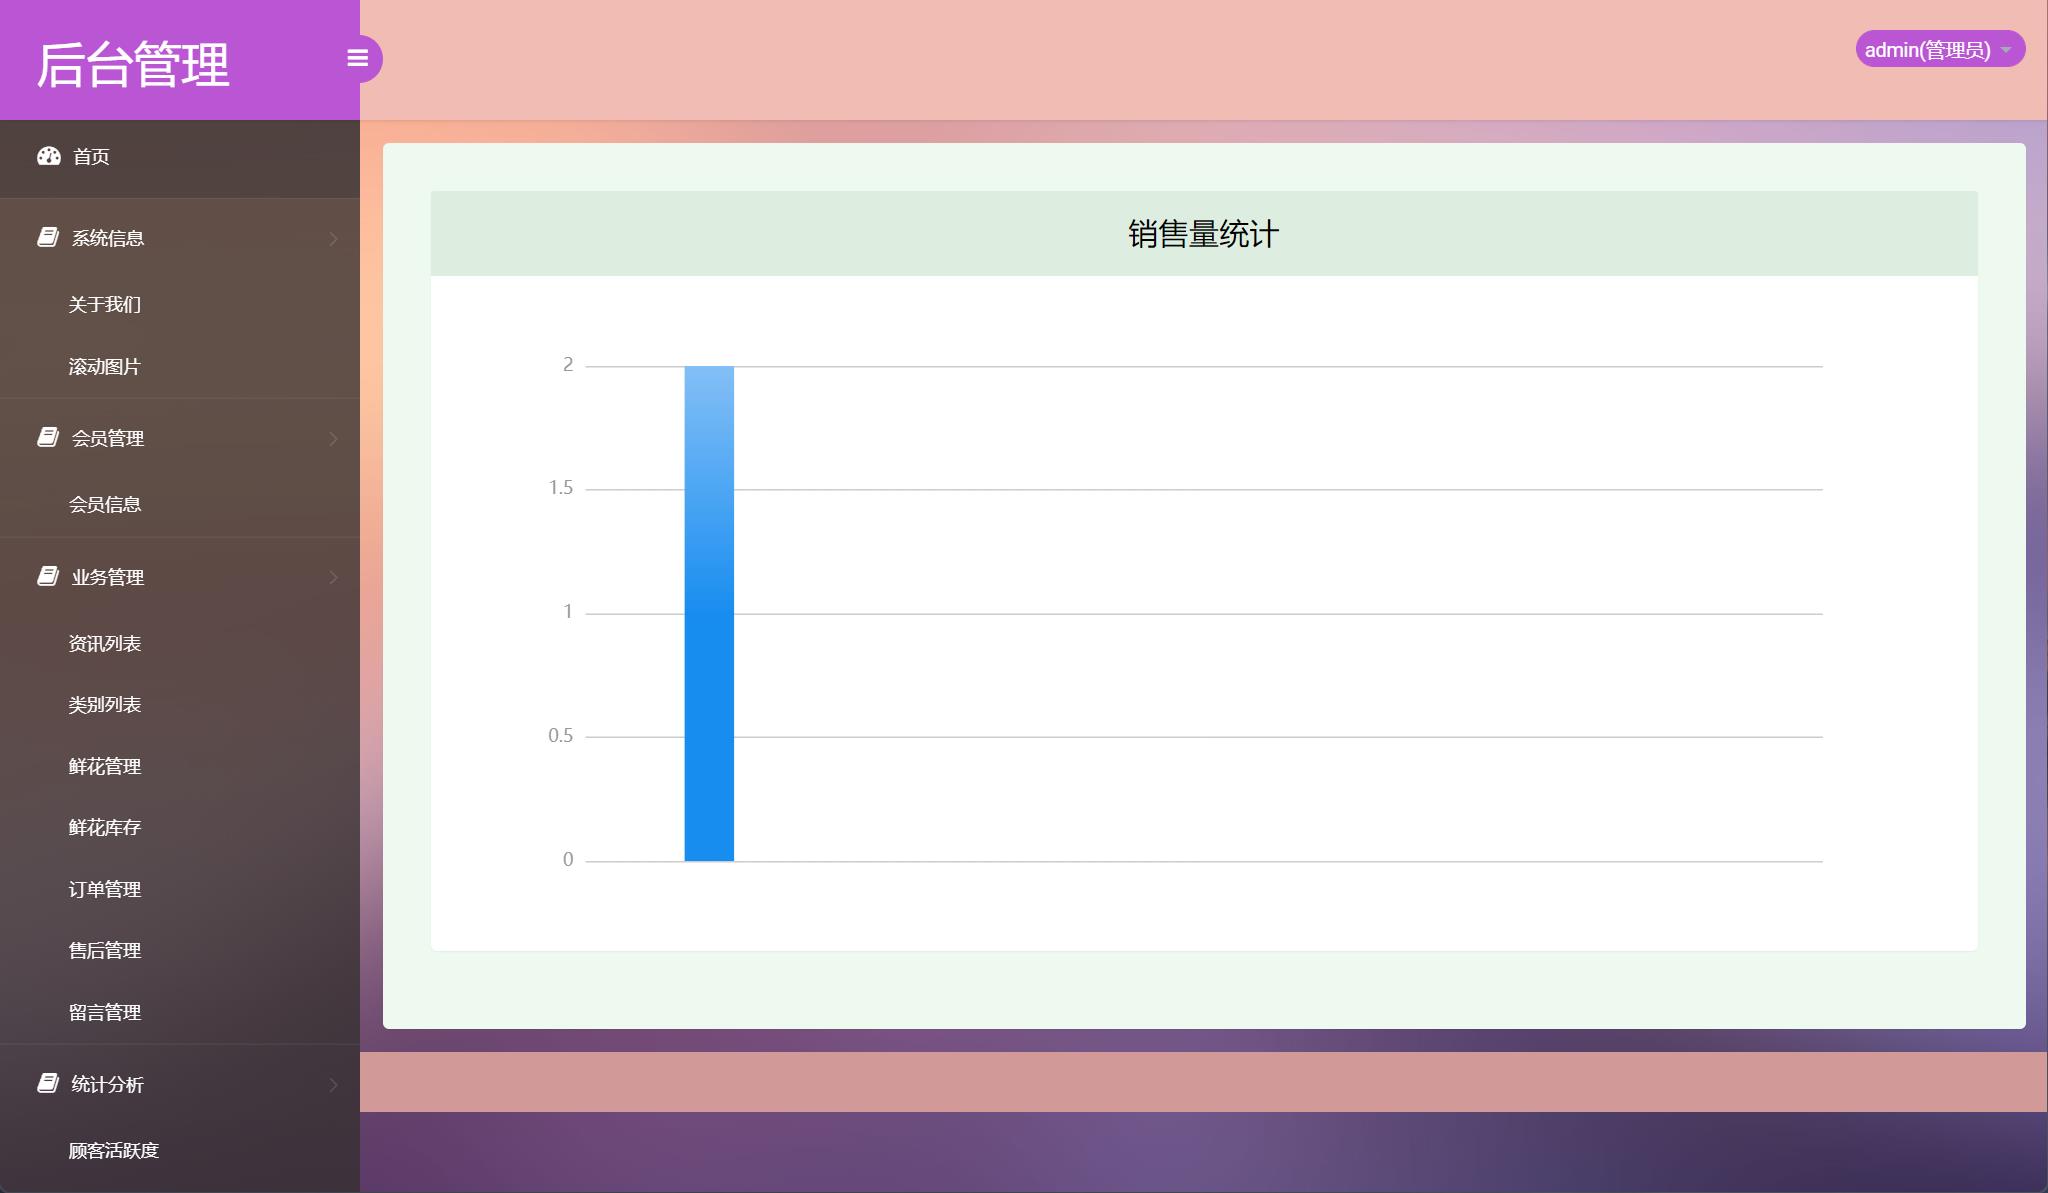Open the 关于我们 menu item
The image size is (2048, 1193).
tap(105, 304)
